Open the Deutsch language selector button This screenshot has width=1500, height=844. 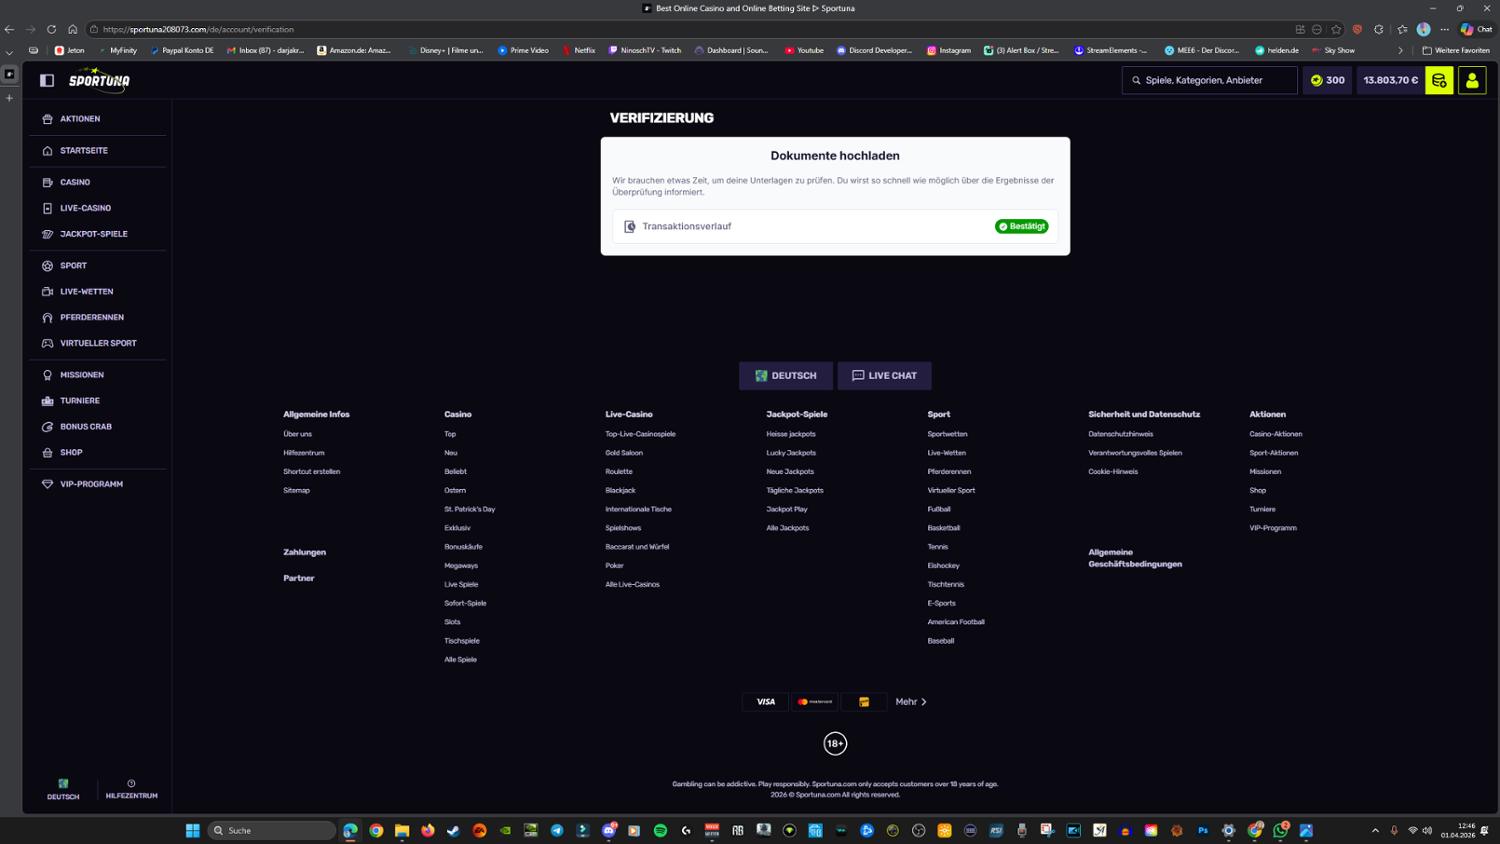coord(785,376)
